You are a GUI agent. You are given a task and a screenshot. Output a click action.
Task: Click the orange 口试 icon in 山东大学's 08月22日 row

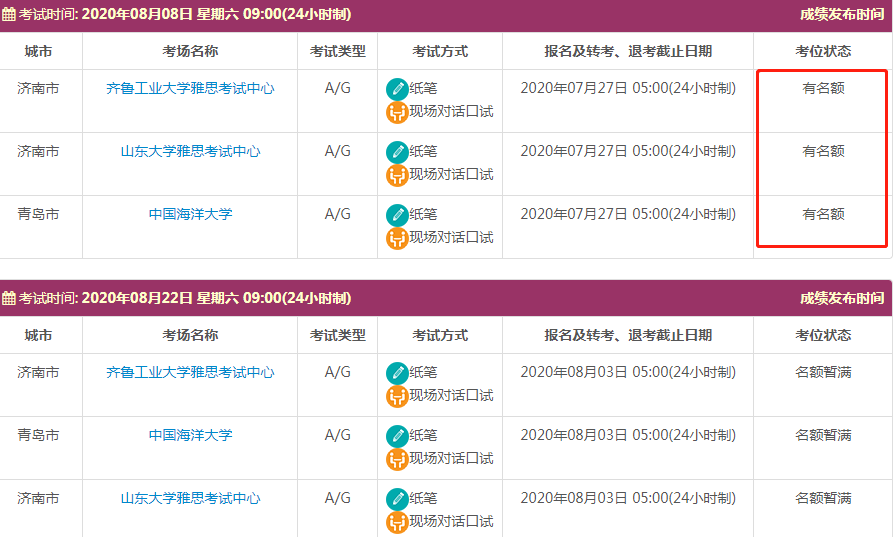pyautogui.click(x=397, y=522)
